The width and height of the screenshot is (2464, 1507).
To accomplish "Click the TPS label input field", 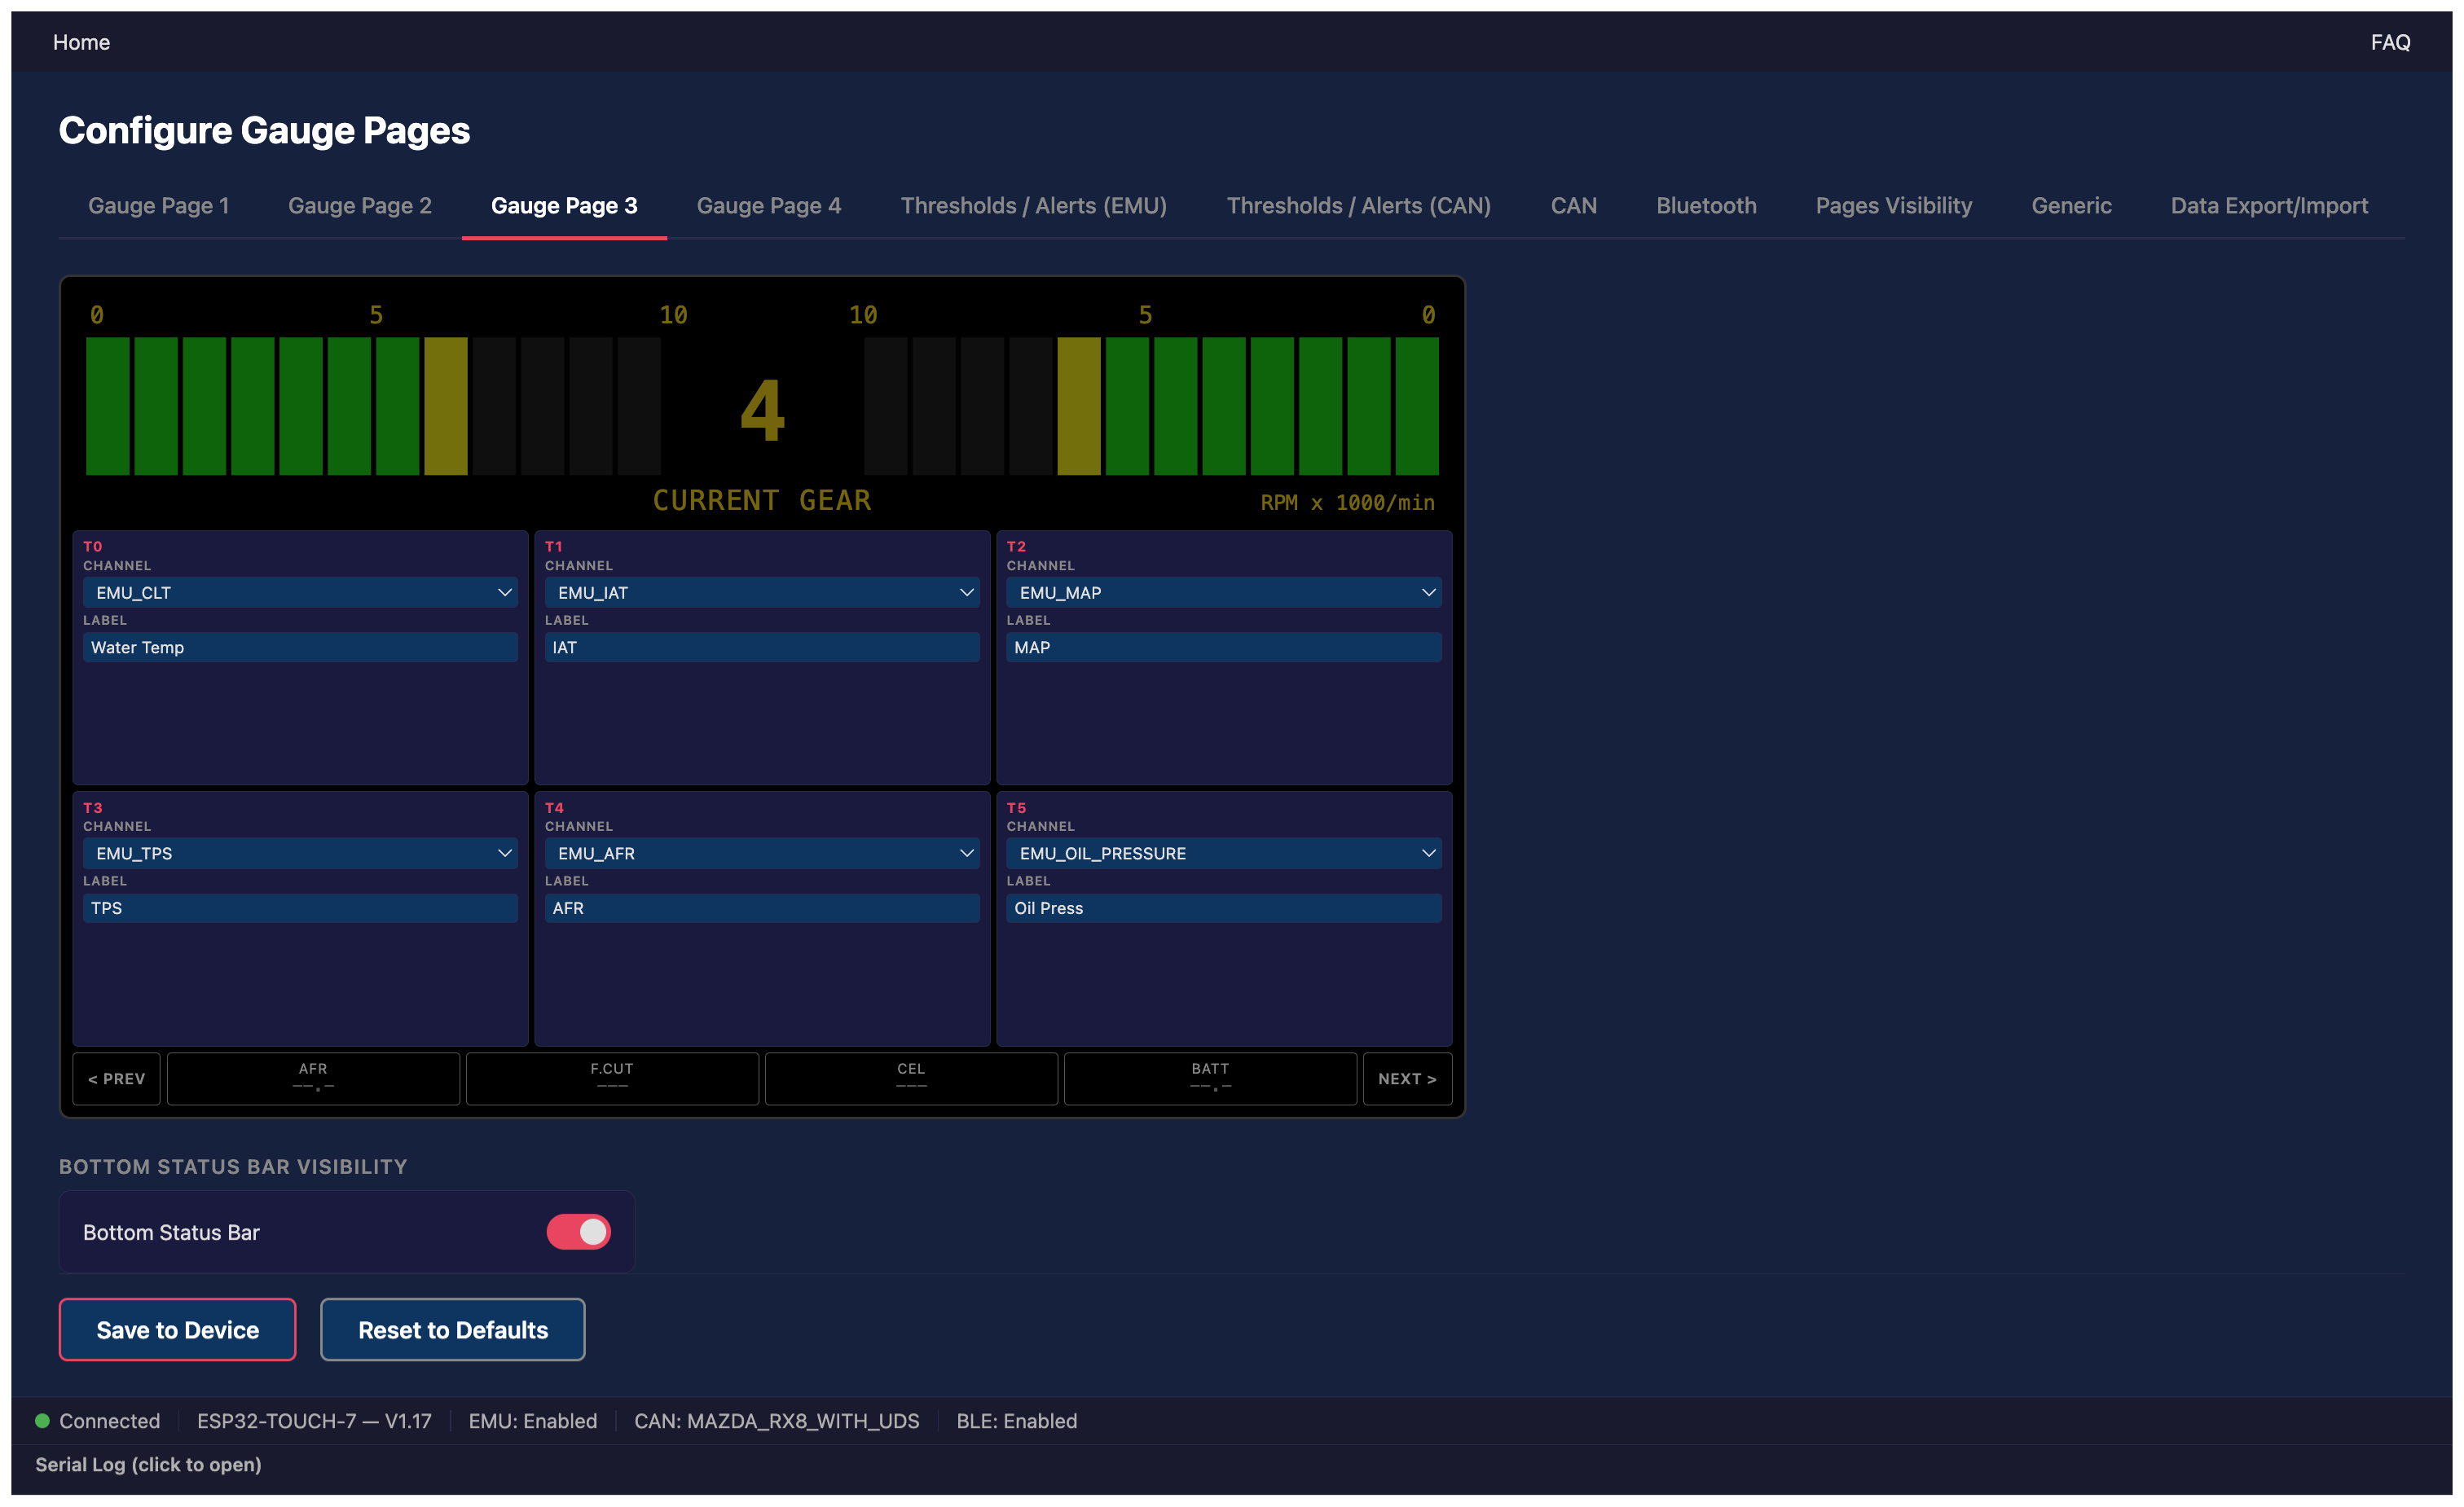I will 300,908.
